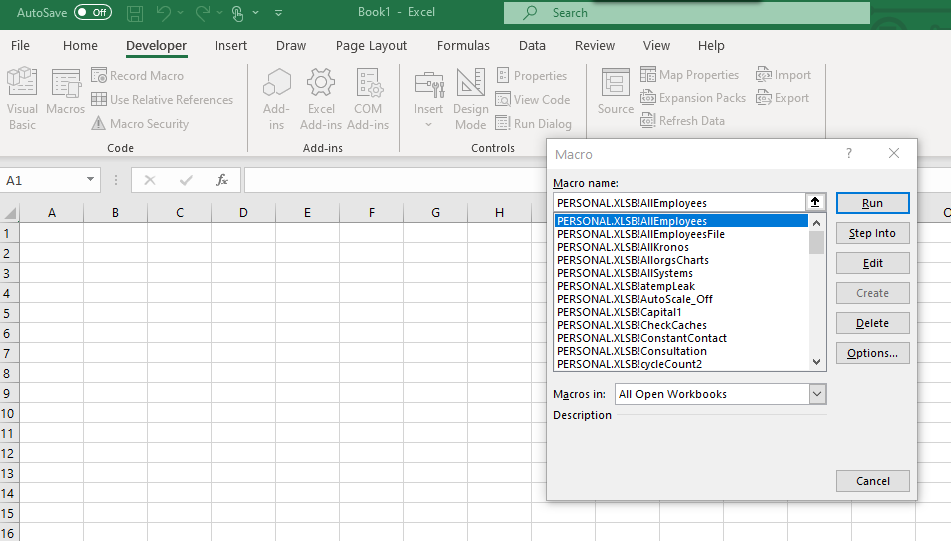951x541 pixels.
Task: Click the Macro name text field
Action: pos(679,203)
